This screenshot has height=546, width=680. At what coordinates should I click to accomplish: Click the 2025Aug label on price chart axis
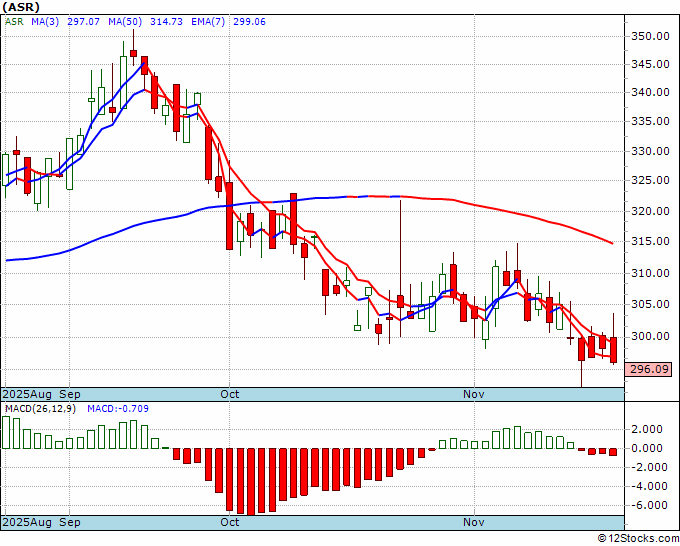click(27, 394)
